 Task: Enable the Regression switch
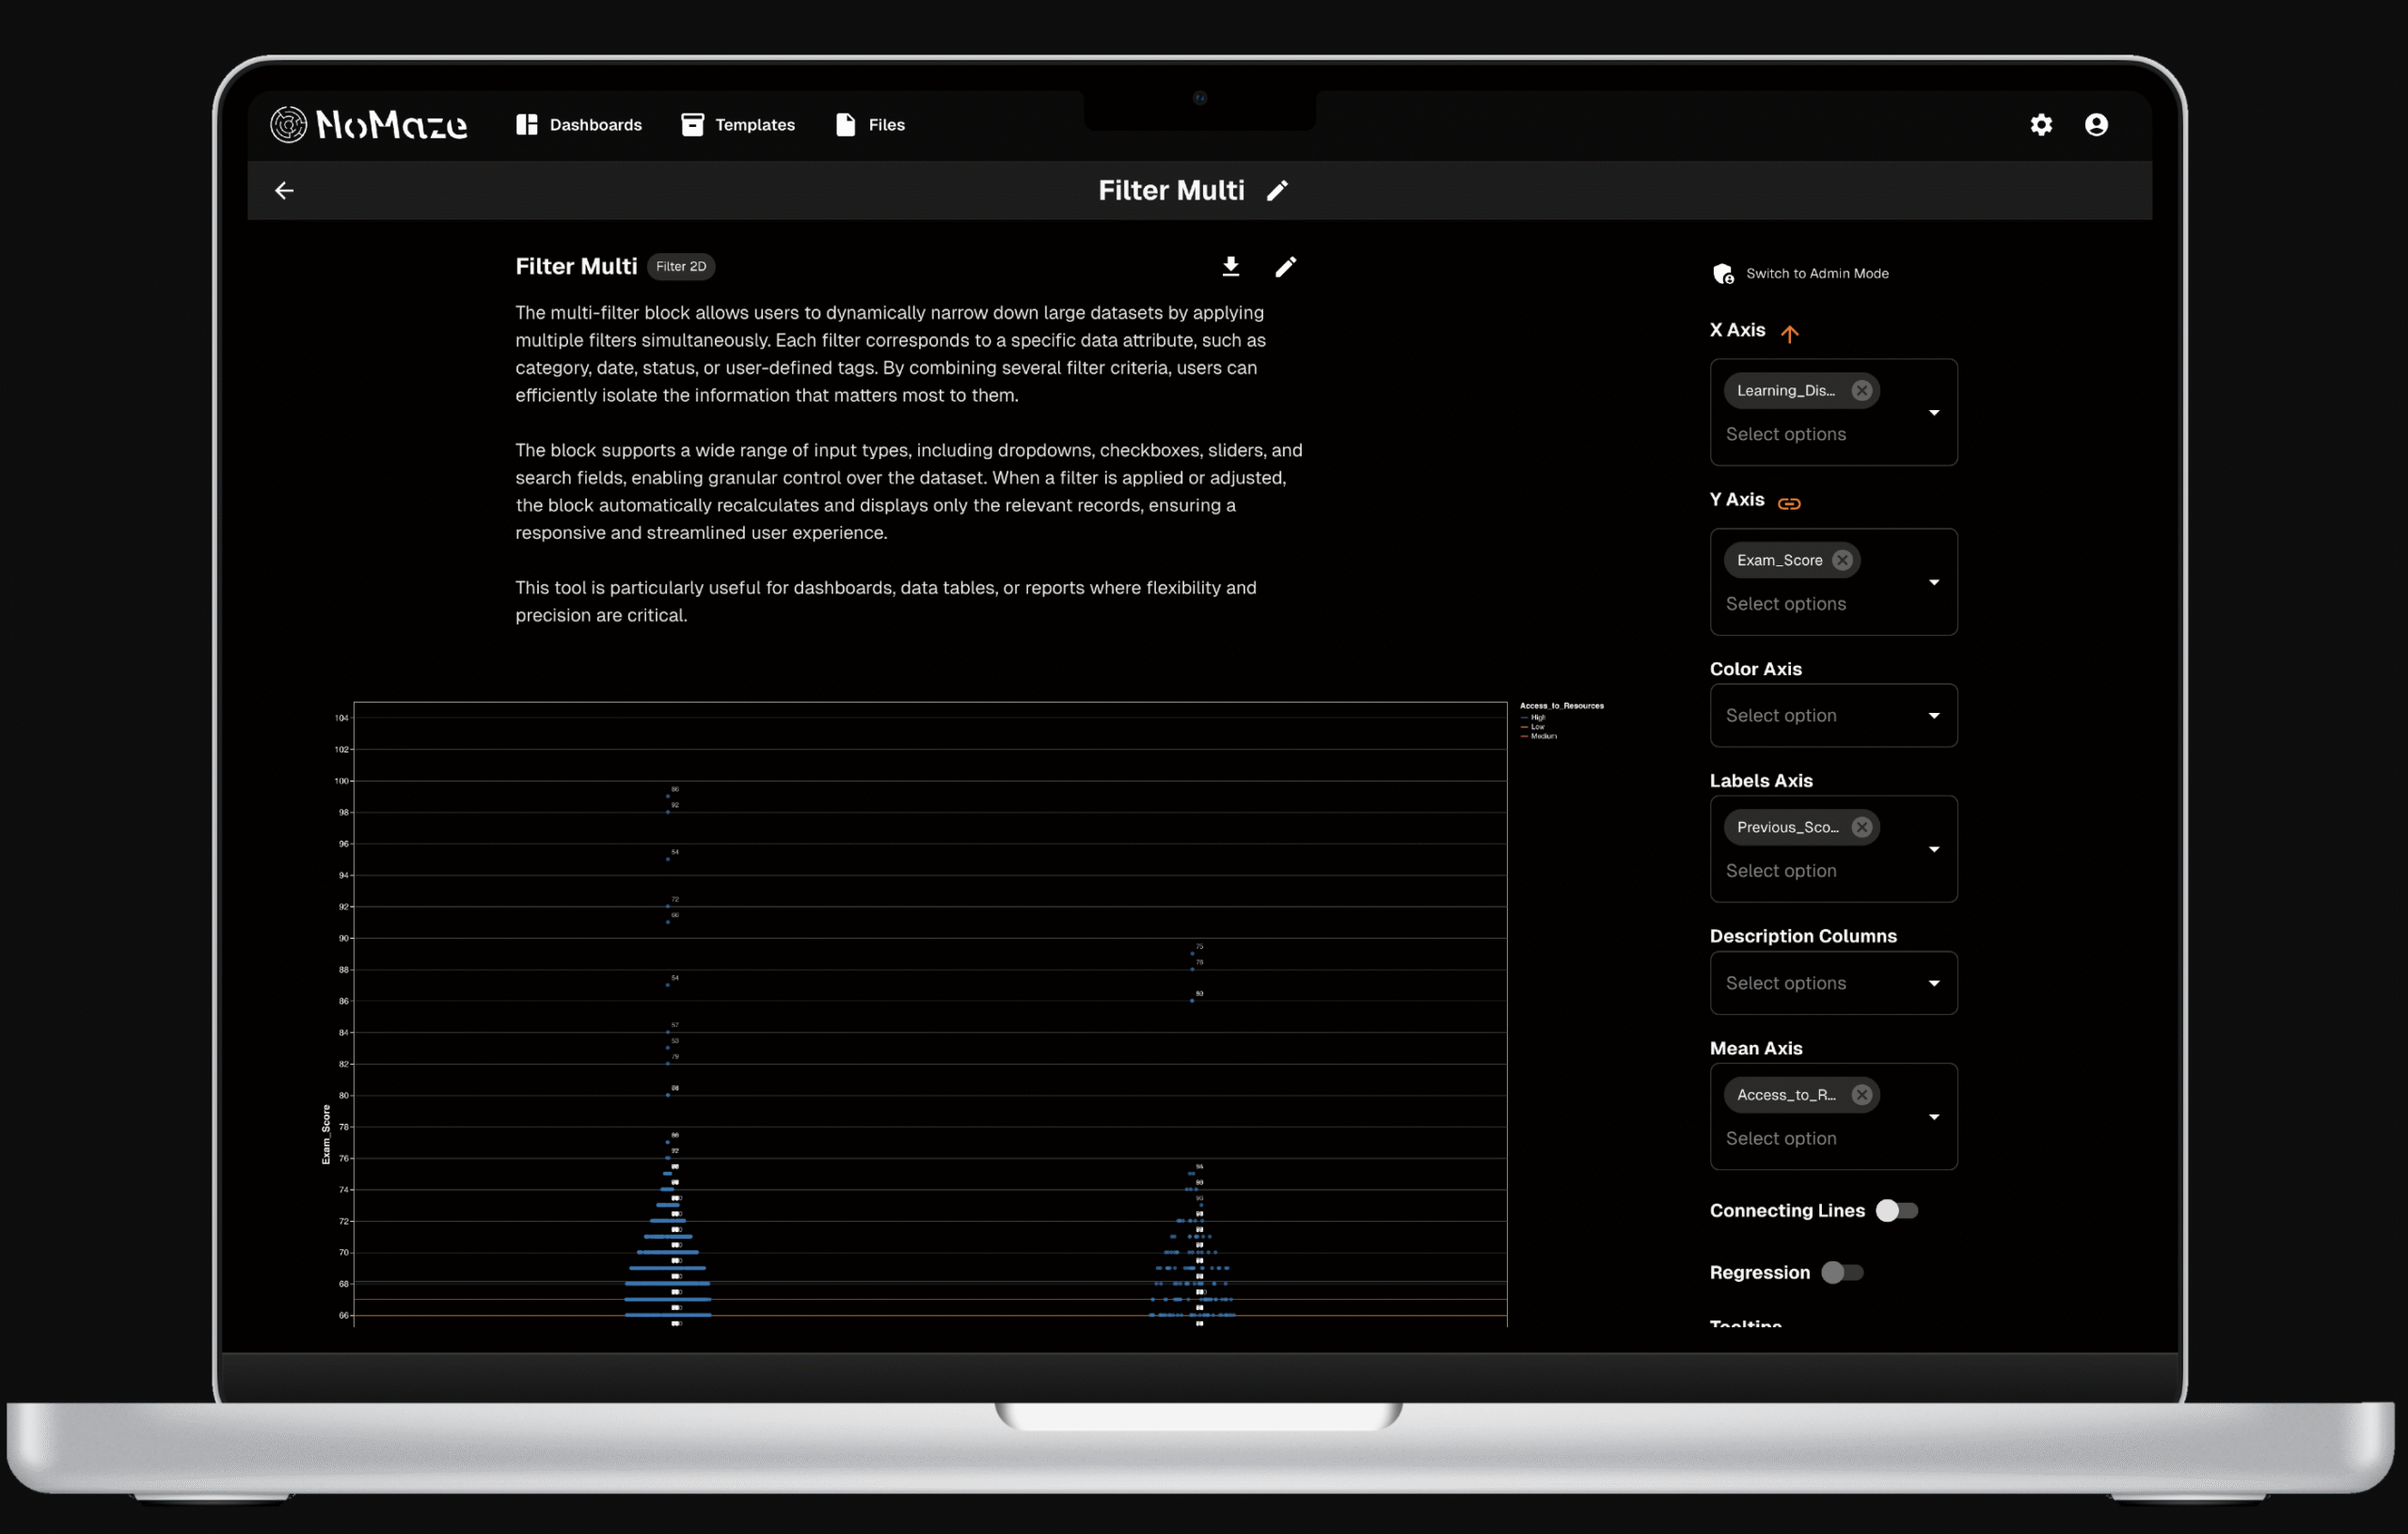coord(1841,1273)
